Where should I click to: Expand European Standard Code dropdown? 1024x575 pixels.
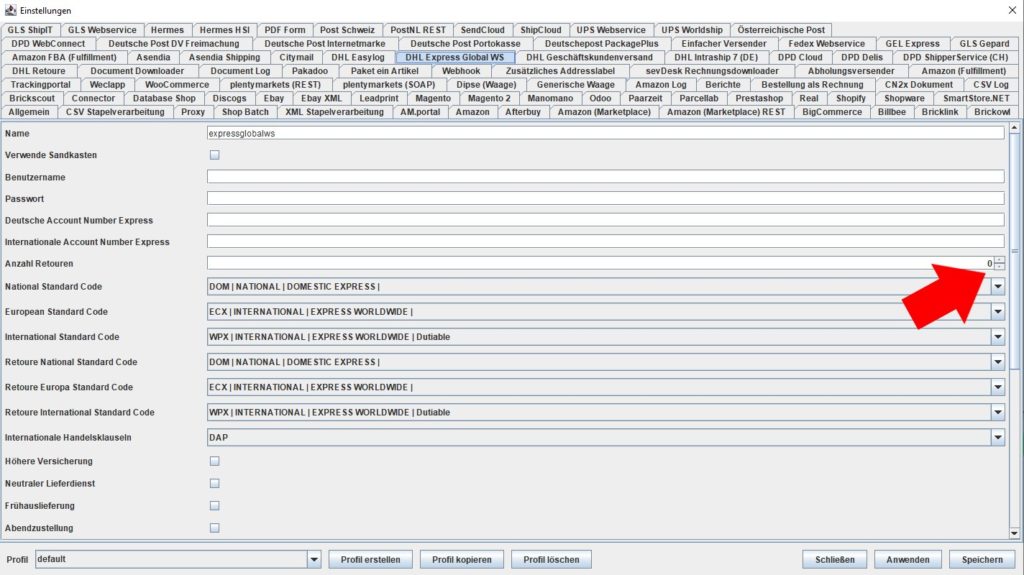997,312
